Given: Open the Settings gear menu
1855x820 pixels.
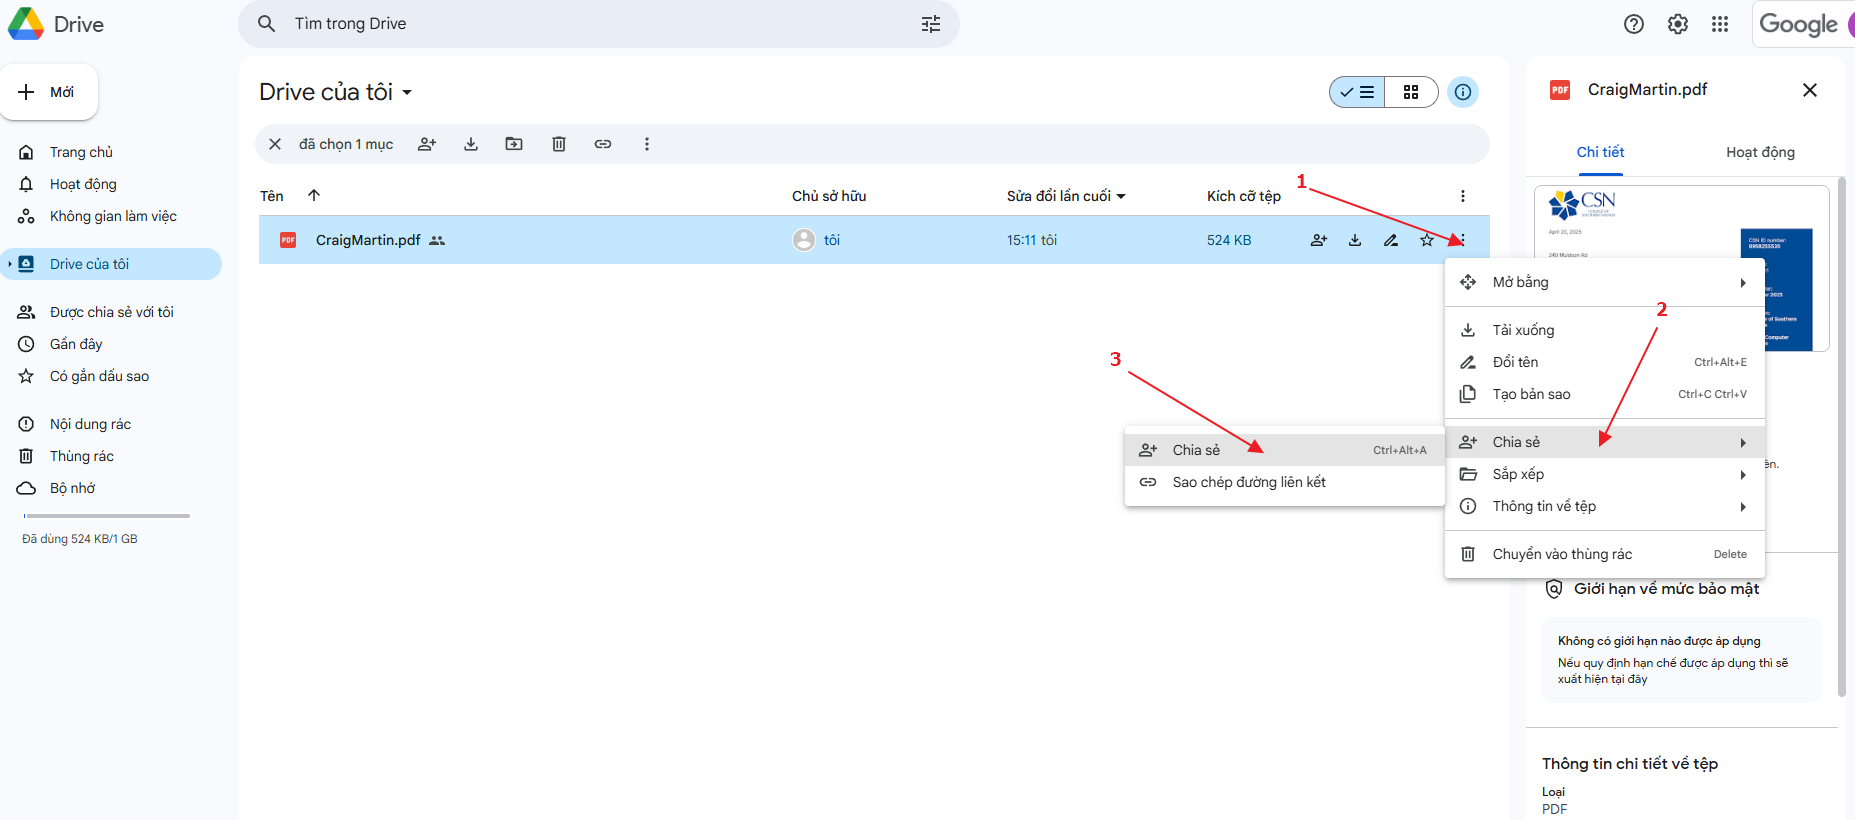Looking at the screenshot, I should click(x=1677, y=24).
